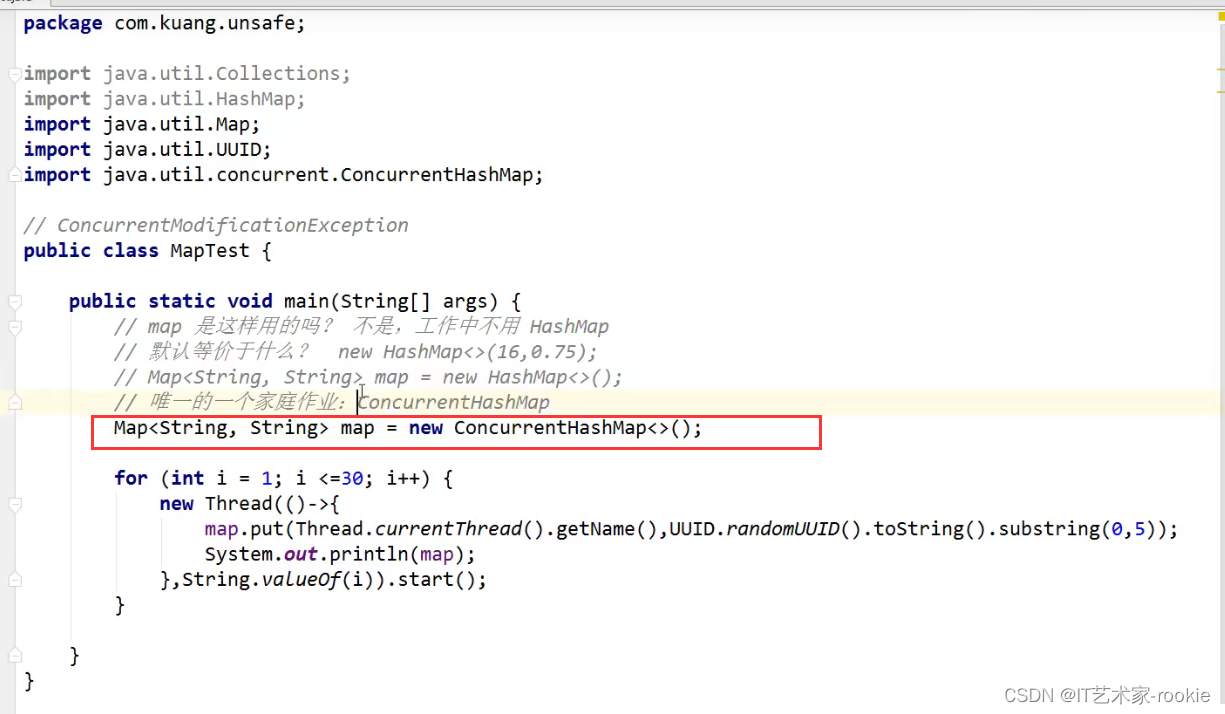Click the package com.kuang.unsafe line
1225x714 pixels.
pyautogui.click(x=164, y=23)
